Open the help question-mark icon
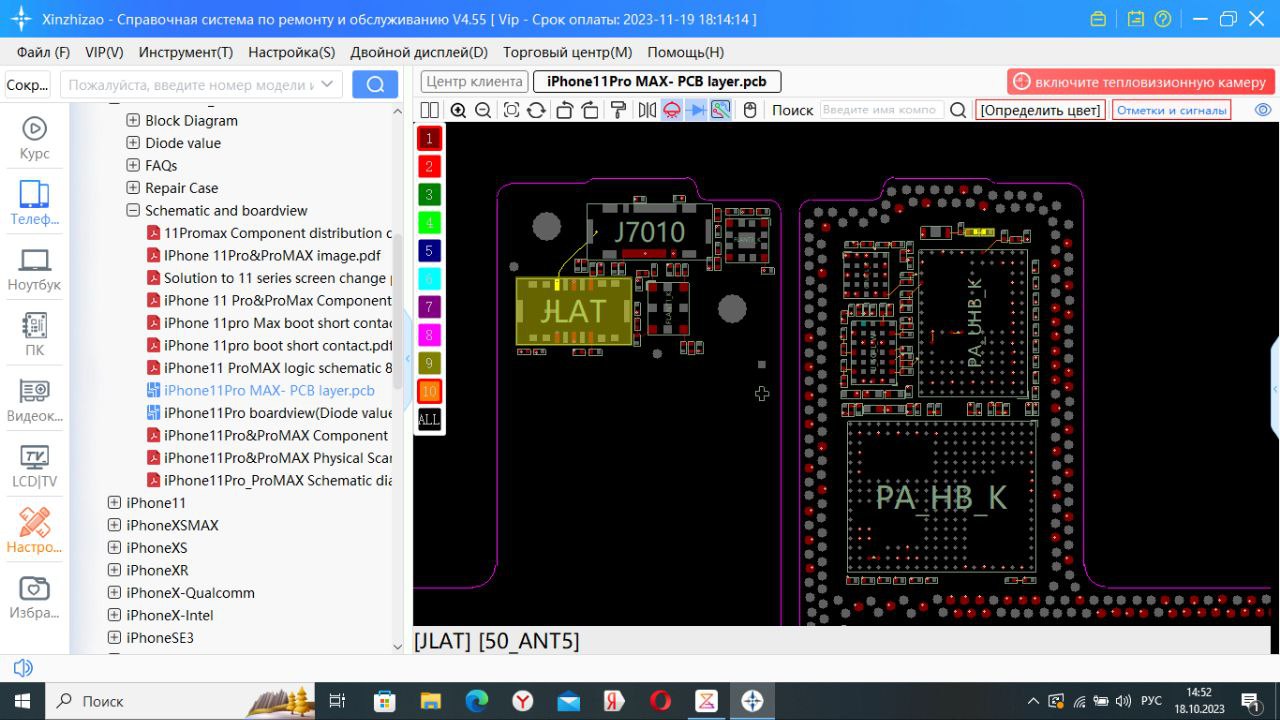 point(1162,19)
